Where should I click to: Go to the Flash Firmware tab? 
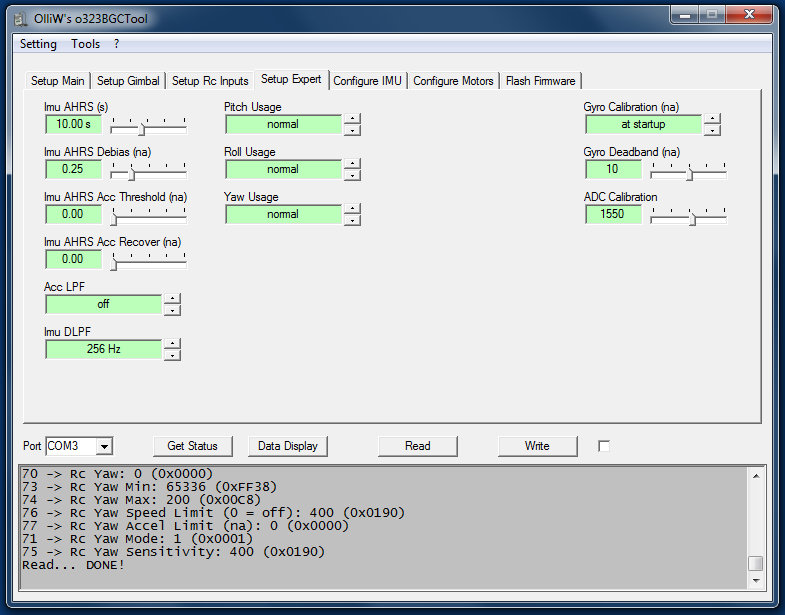(540, 81)
